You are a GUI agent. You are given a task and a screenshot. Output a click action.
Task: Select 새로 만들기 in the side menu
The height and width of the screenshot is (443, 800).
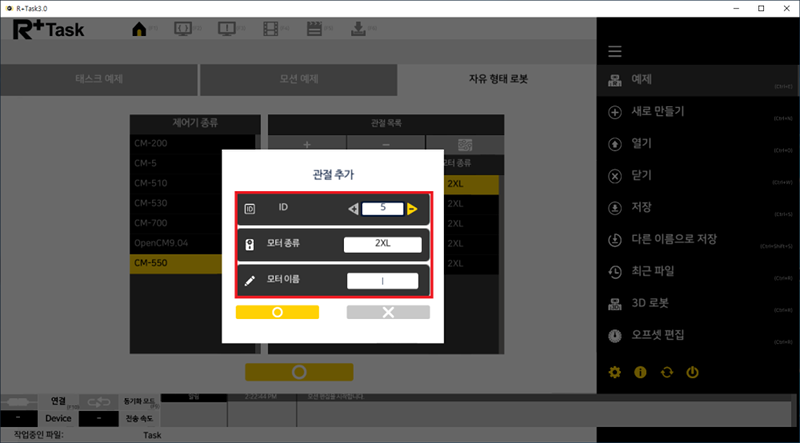(x=657, y=111)
